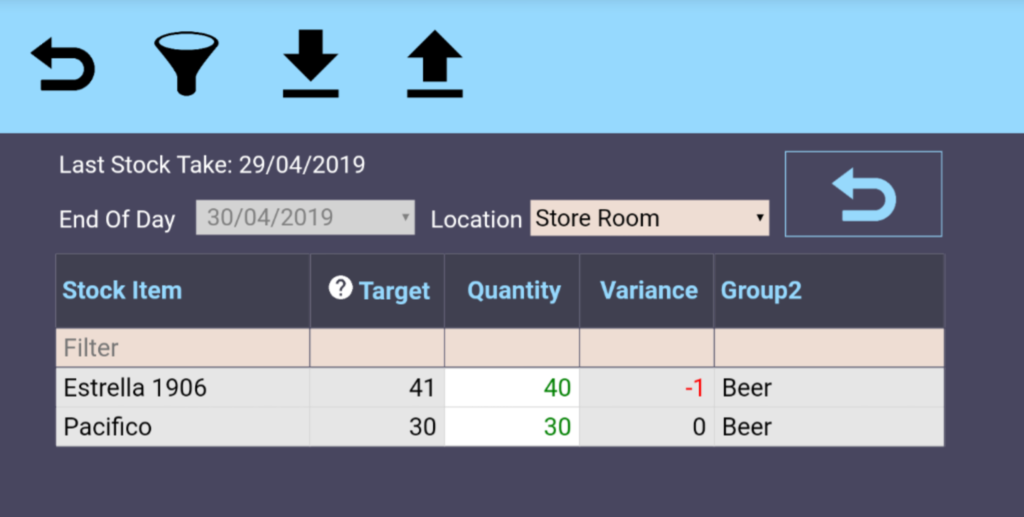Select the Pacifico row name
Viewport: 1024px width, 517px height.
[x=108, y=427]
